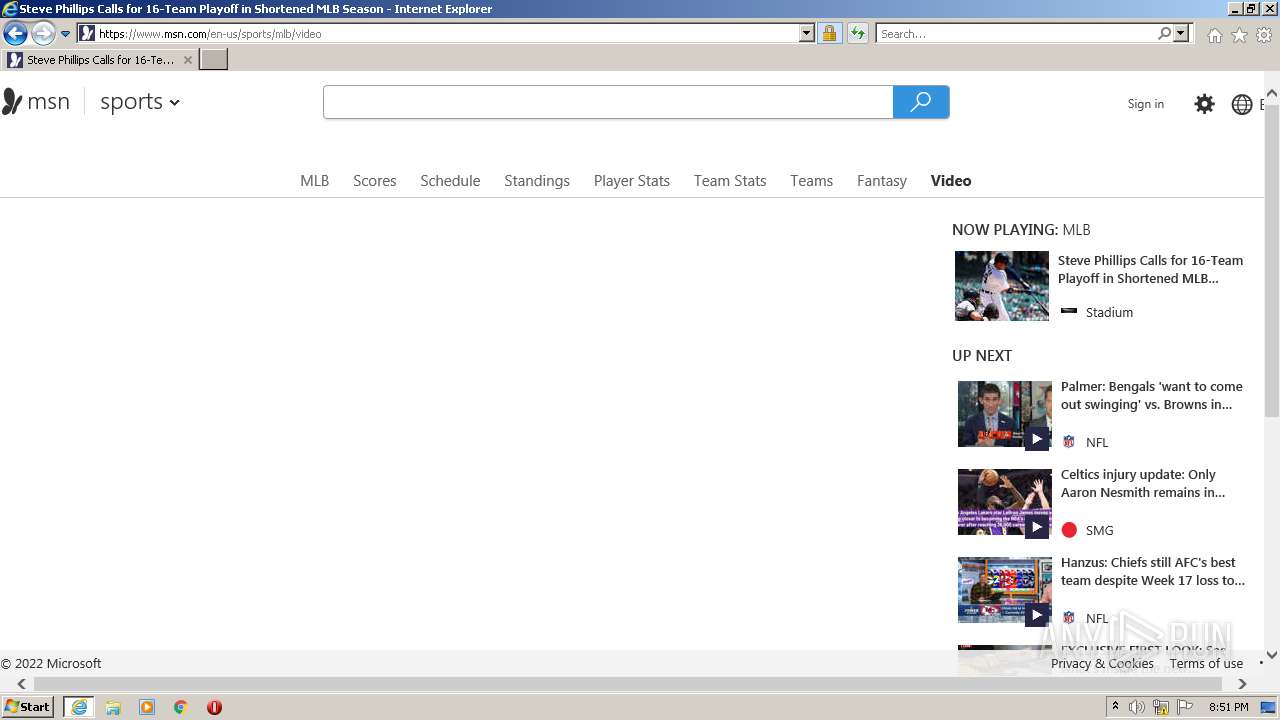Open a new blank tab

point(214,60)
